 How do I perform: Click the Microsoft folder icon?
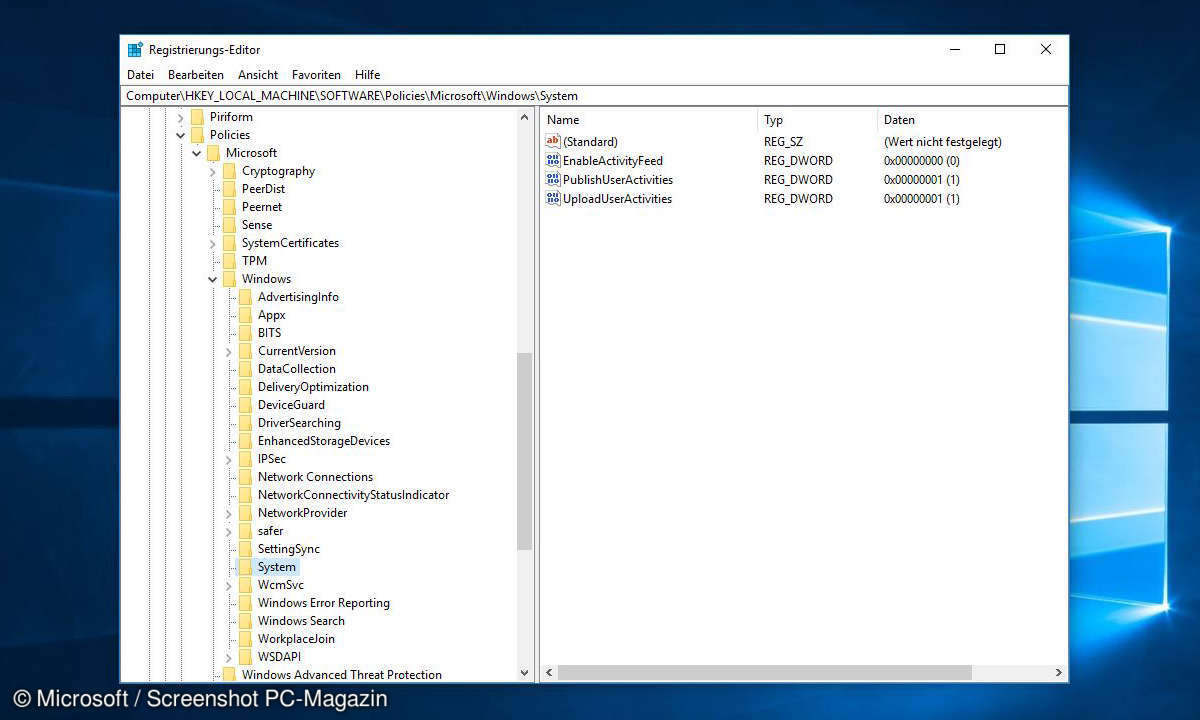click(x=213, y=153)
